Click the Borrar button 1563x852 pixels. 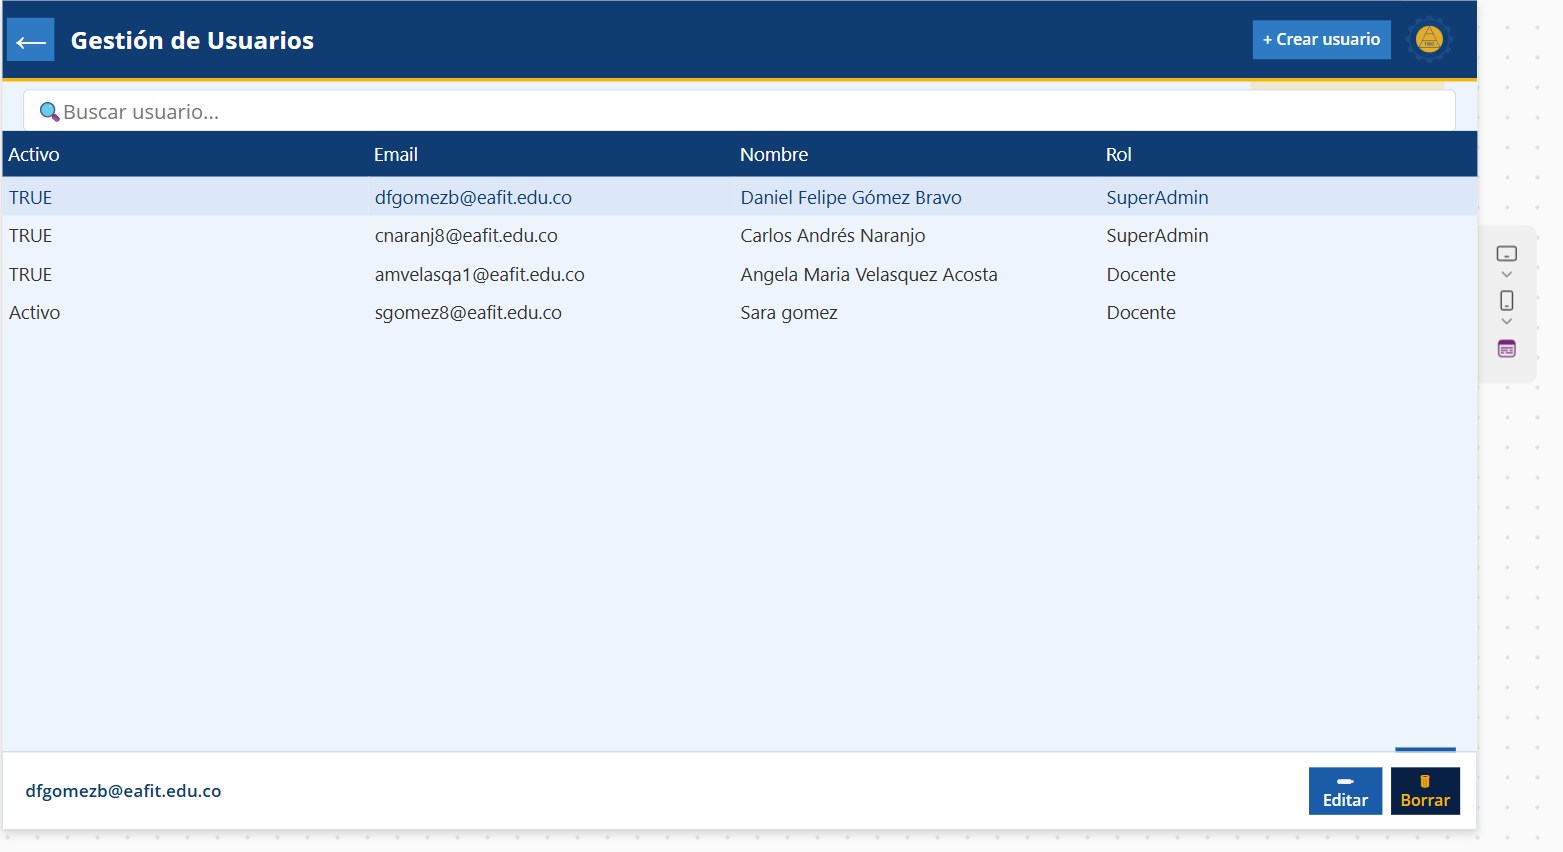click(1425, 791)
